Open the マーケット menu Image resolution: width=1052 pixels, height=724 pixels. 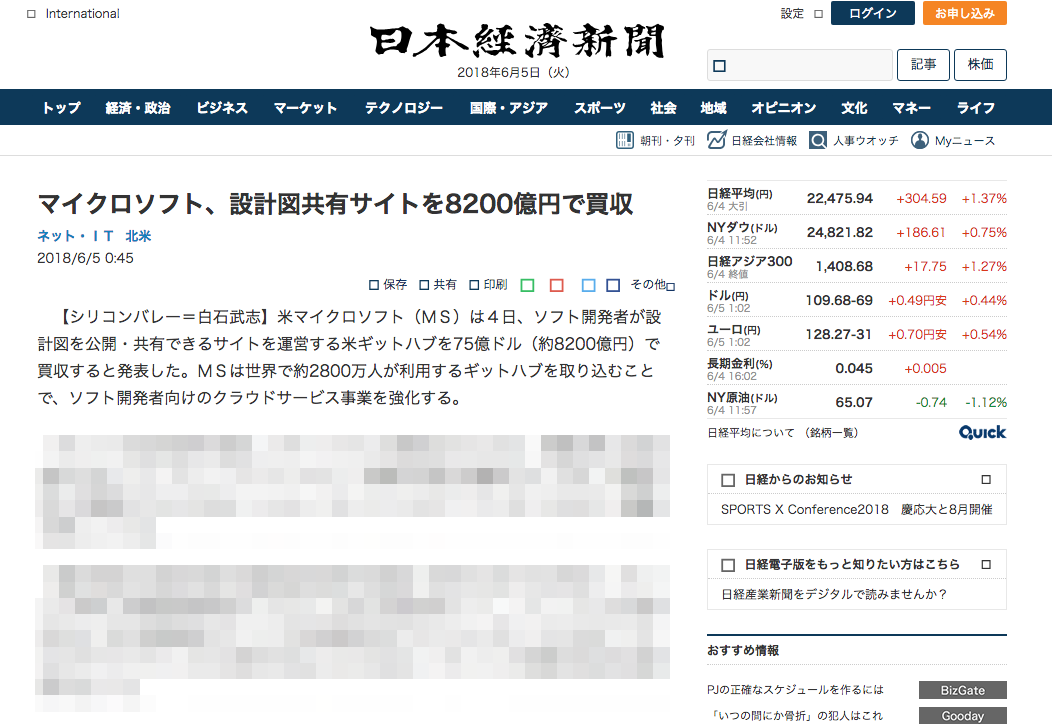(305, 107)
